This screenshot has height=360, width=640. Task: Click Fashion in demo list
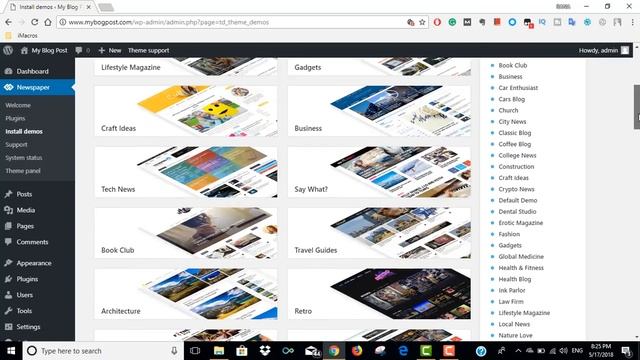pyautogui.click(x=509, y=234)
